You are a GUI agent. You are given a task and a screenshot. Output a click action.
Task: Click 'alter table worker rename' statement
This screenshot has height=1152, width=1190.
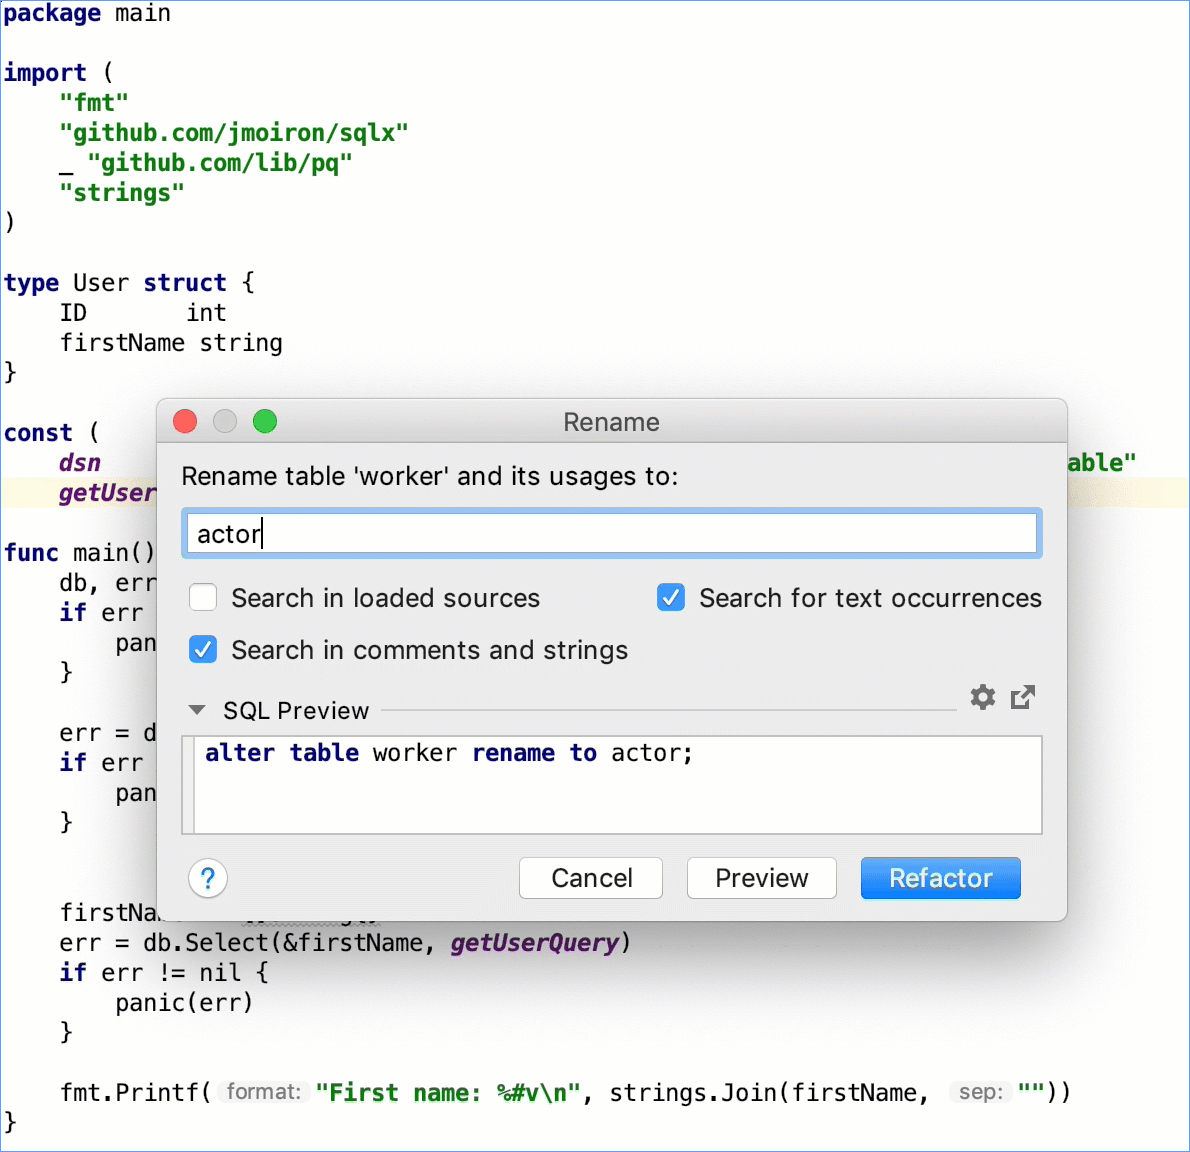(449, 754)
